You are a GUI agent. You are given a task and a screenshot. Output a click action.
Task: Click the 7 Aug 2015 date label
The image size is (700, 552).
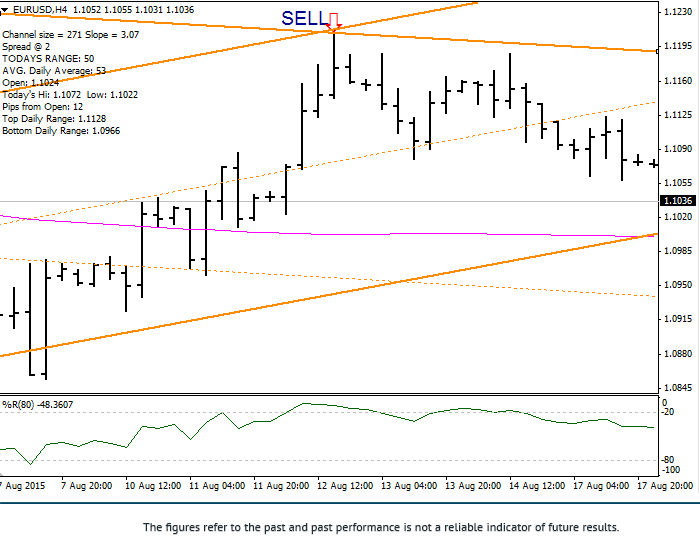(x=22, y=485)
